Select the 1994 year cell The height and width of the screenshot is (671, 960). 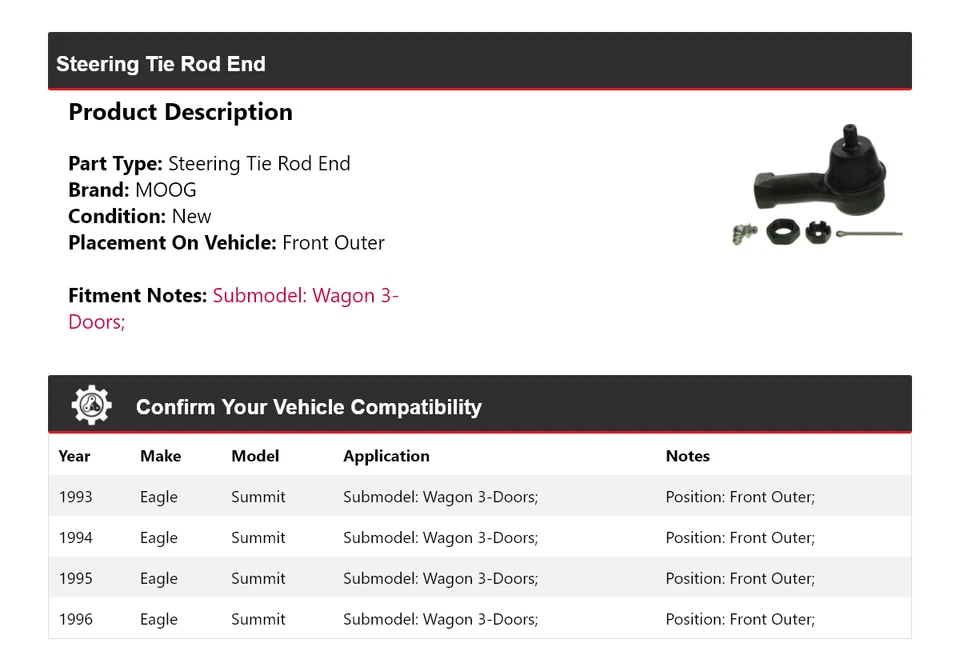click(x=75, y=538)
